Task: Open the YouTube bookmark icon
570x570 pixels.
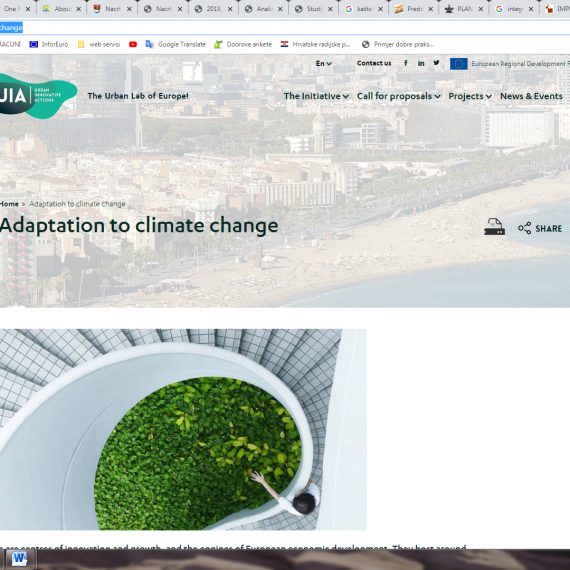Action: 133,44
